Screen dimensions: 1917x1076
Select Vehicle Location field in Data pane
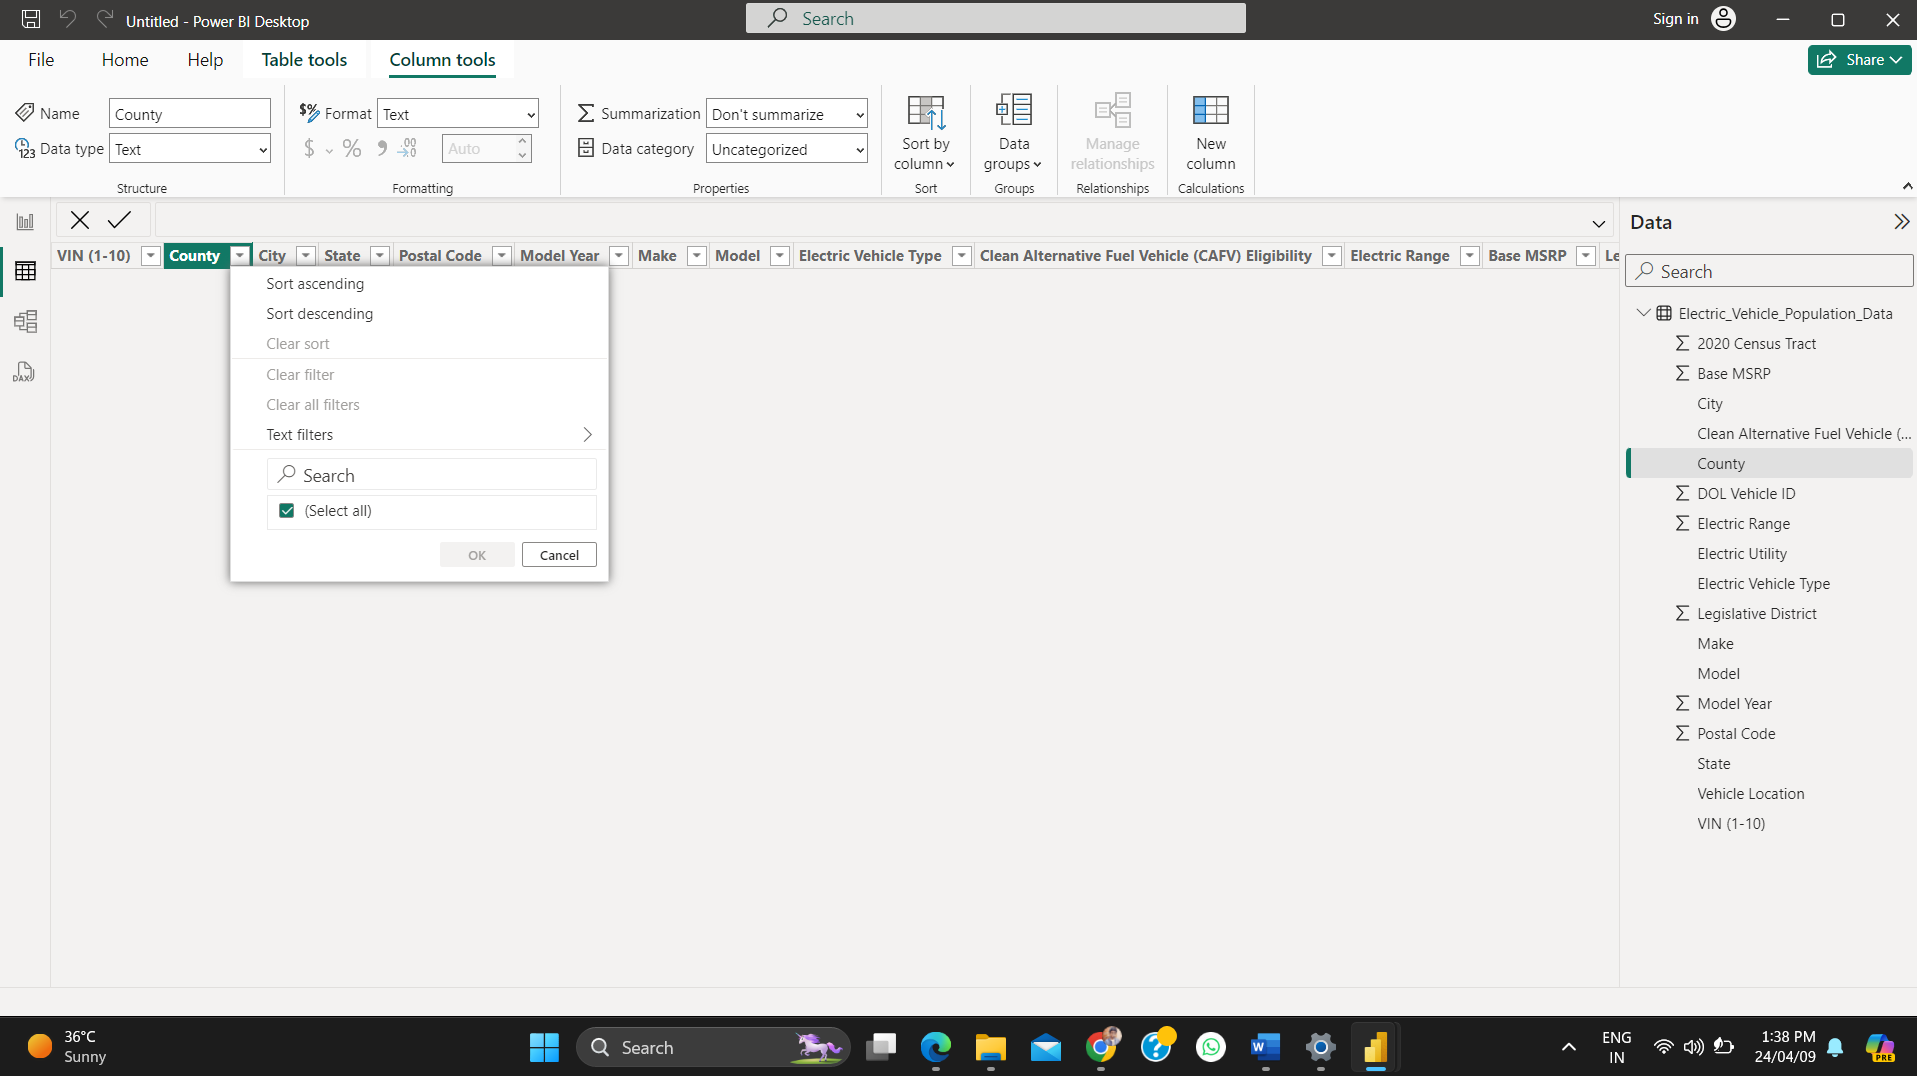tap(1750, 794)
